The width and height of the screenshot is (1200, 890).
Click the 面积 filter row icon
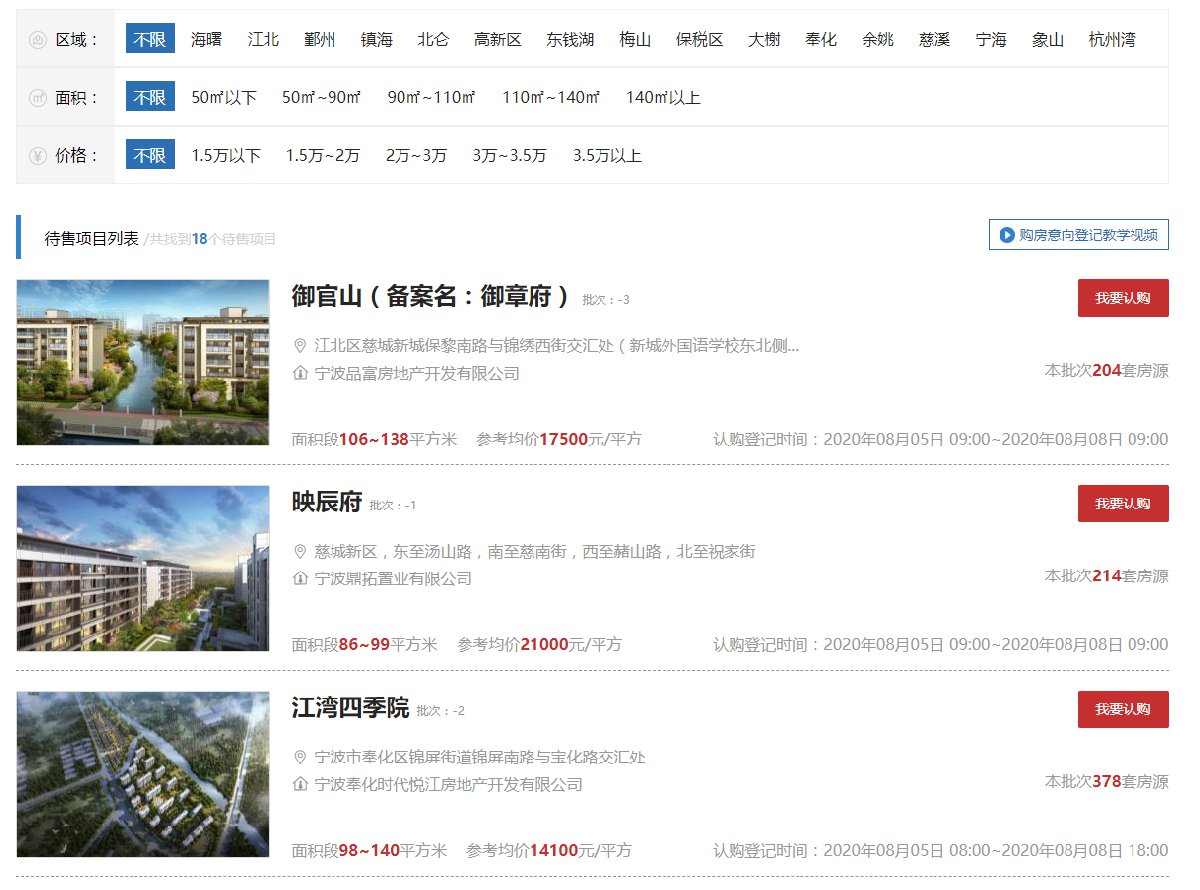(38, 98)
